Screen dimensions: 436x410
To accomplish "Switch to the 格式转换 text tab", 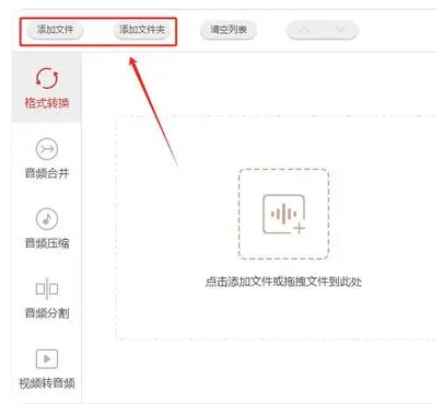I will [47, 103].
